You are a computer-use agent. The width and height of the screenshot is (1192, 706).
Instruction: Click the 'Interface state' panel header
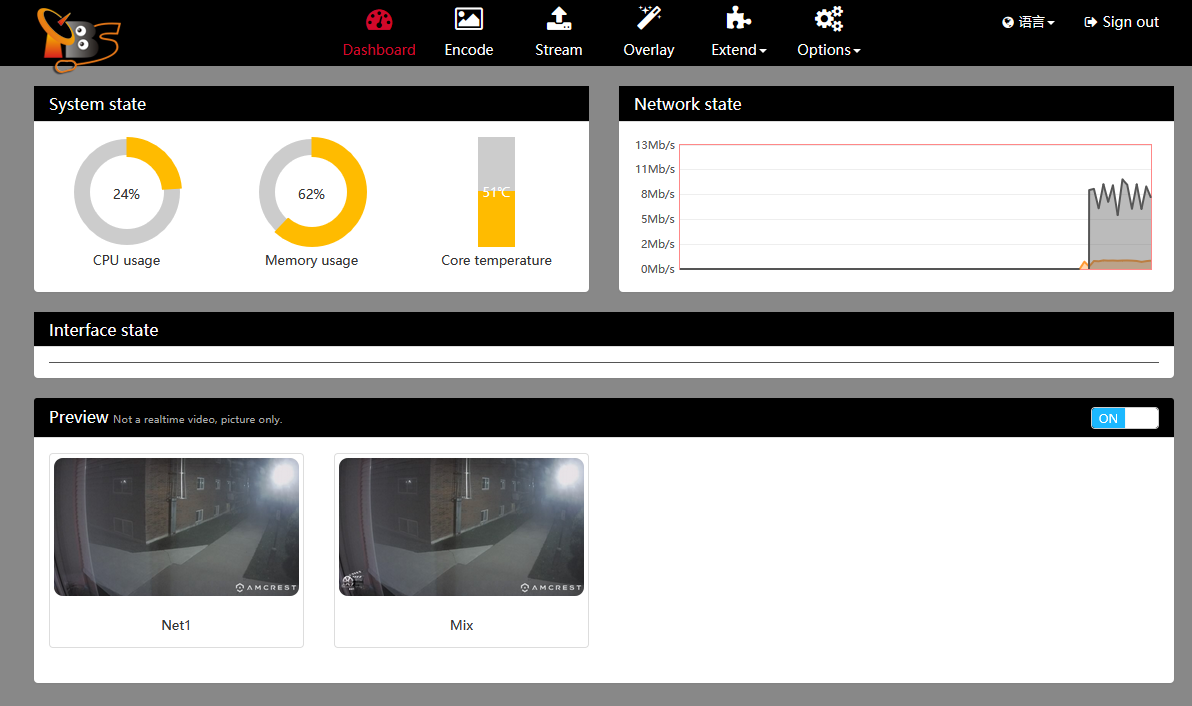pyautogui.click(x=604, y=330)
